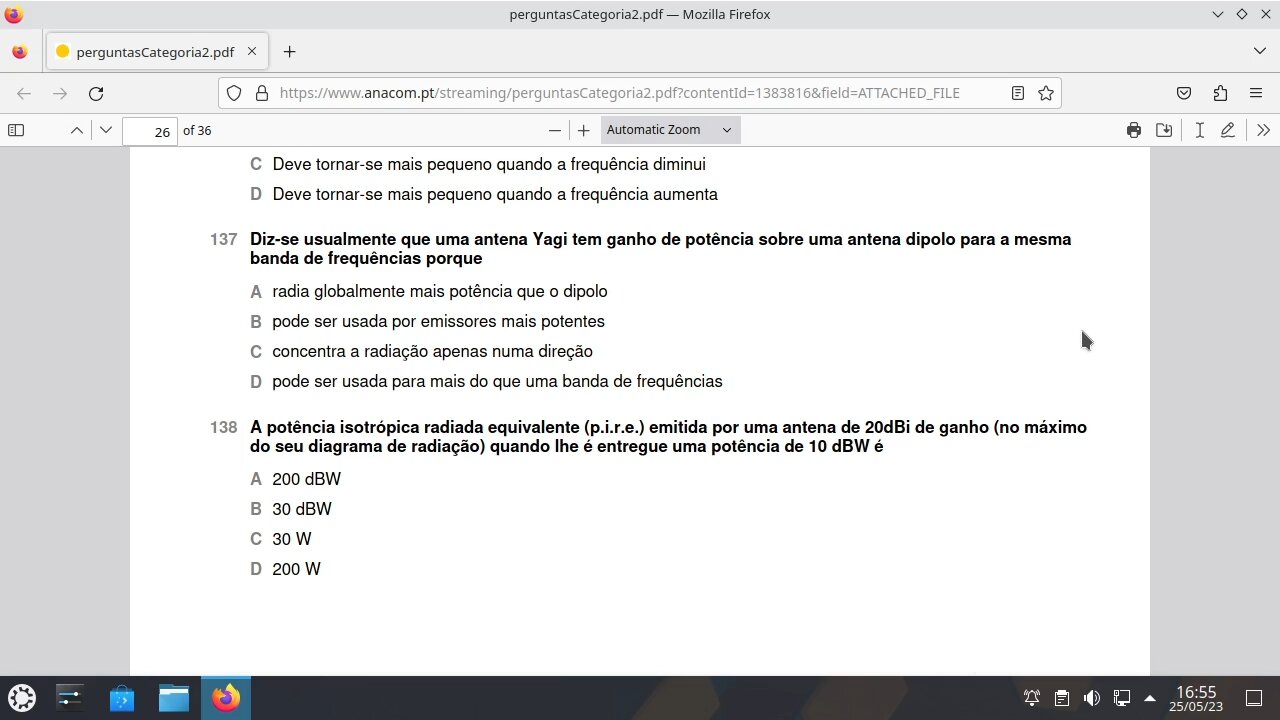Screen dimensions: 1280x720
Task: Open the software store taskbar icon
Action: click(122, 697)
